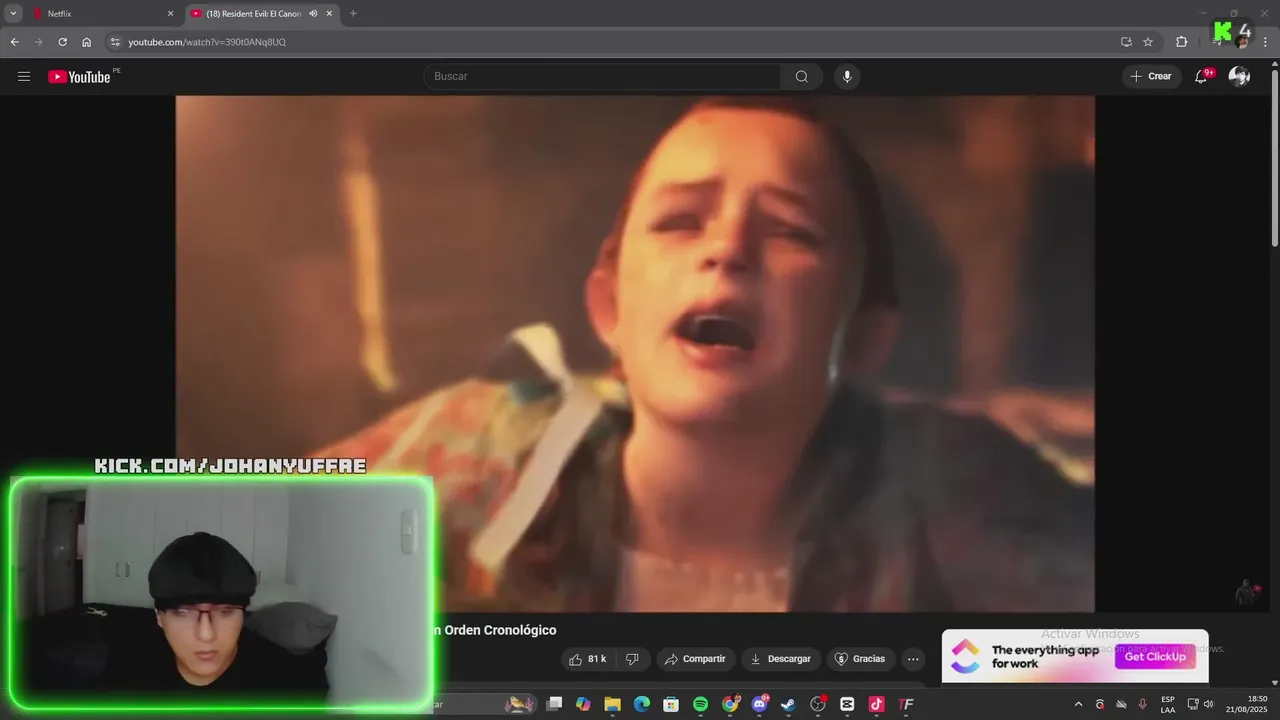Open Microsoft Edge from taskbar
The height and width of the screenshot is (720, 1280).
642,704
